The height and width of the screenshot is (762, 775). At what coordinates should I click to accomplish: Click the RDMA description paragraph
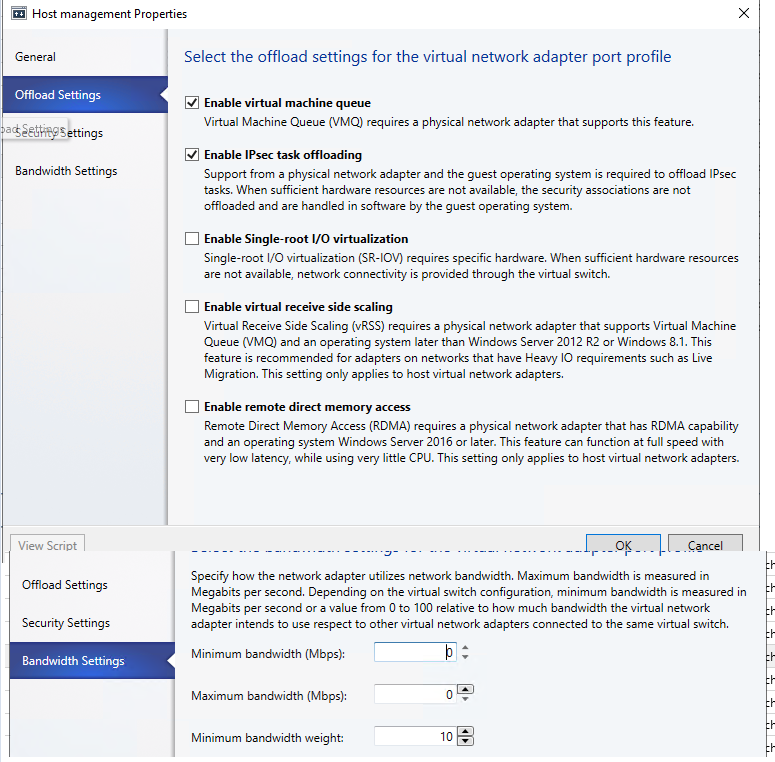tap(472, 442)
